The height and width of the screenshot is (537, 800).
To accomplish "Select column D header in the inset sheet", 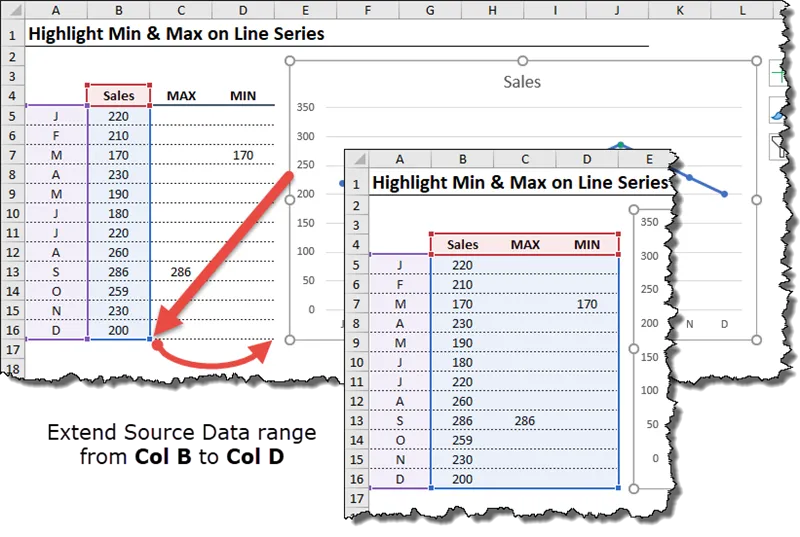I will click(587, 159).
